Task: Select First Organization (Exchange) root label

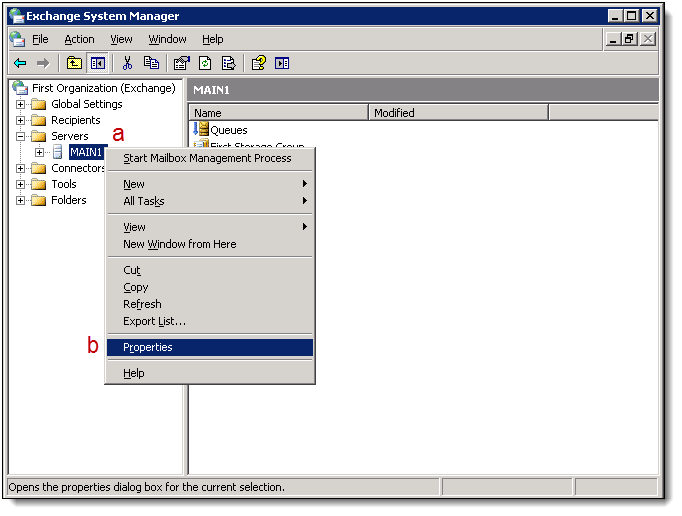Action: click(x=104, y=88)
